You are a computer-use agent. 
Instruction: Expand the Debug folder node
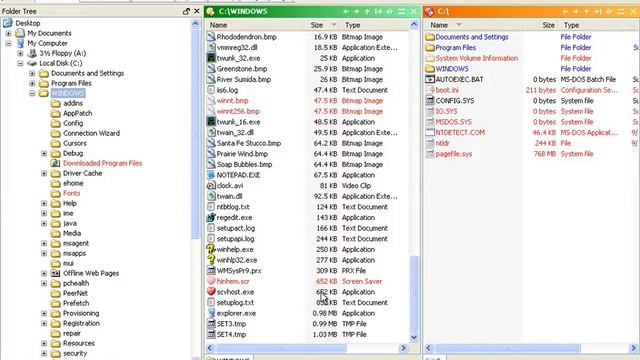point(44,153)
